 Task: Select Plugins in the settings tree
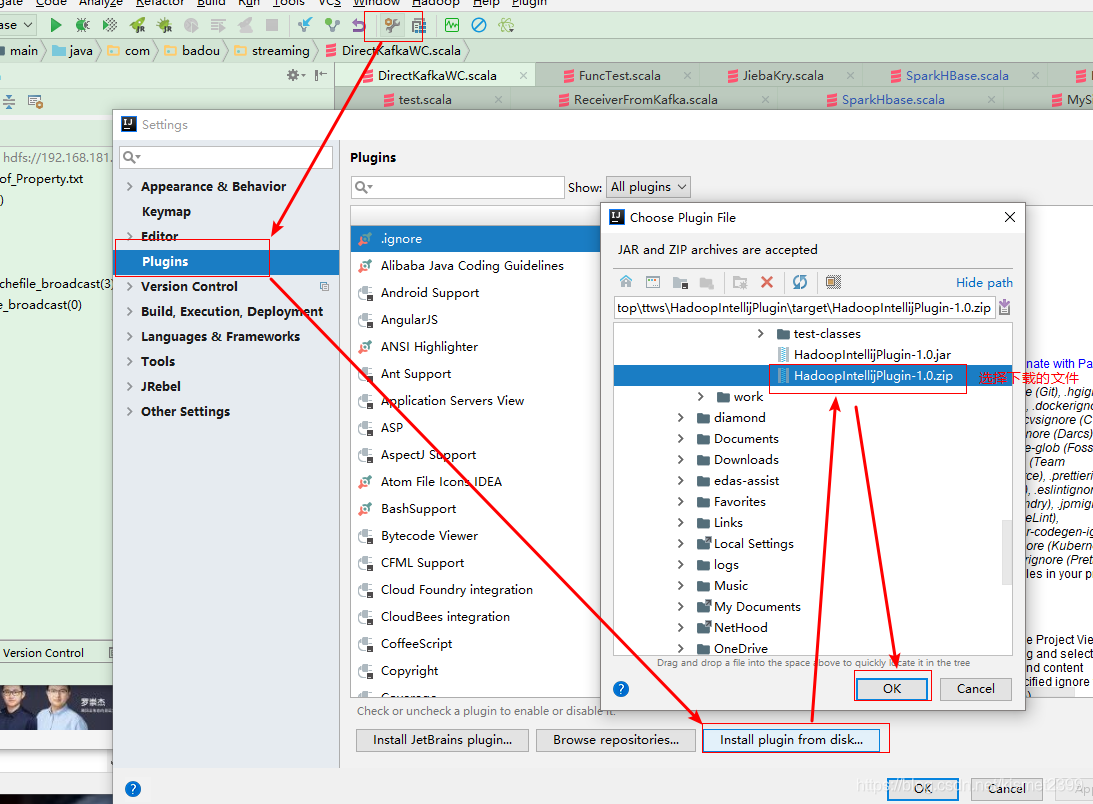coord(226,261)
